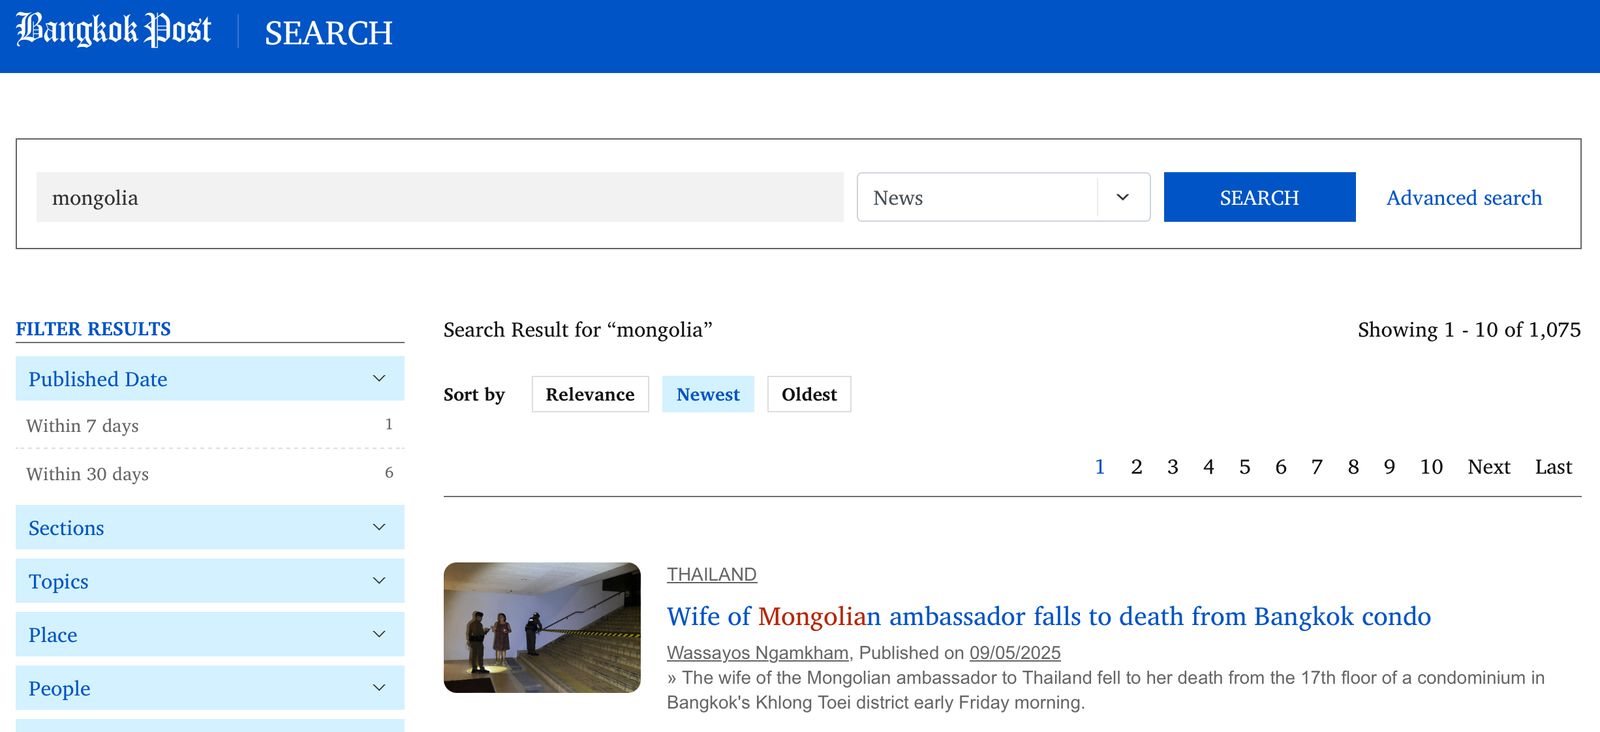Open the Advanced search link

[x=1463, y=198]
